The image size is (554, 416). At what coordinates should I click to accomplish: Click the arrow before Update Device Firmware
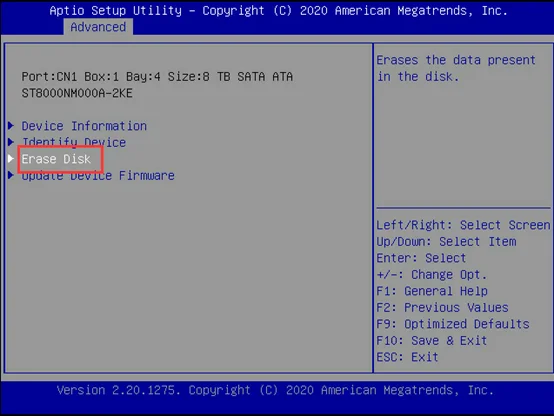pos(11,175)
